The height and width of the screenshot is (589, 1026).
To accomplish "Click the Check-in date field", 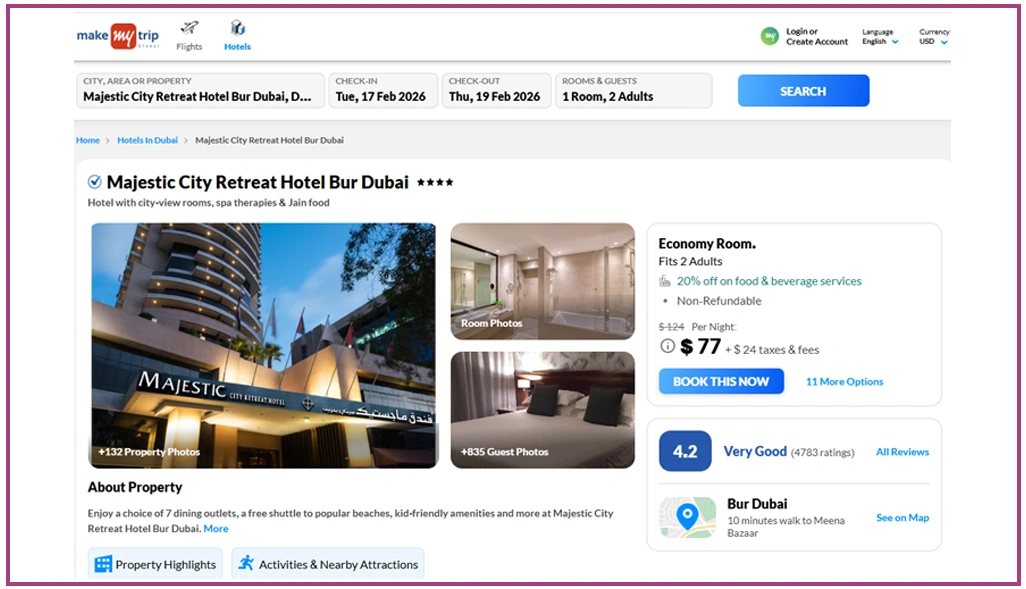I will tap(383, 90).
